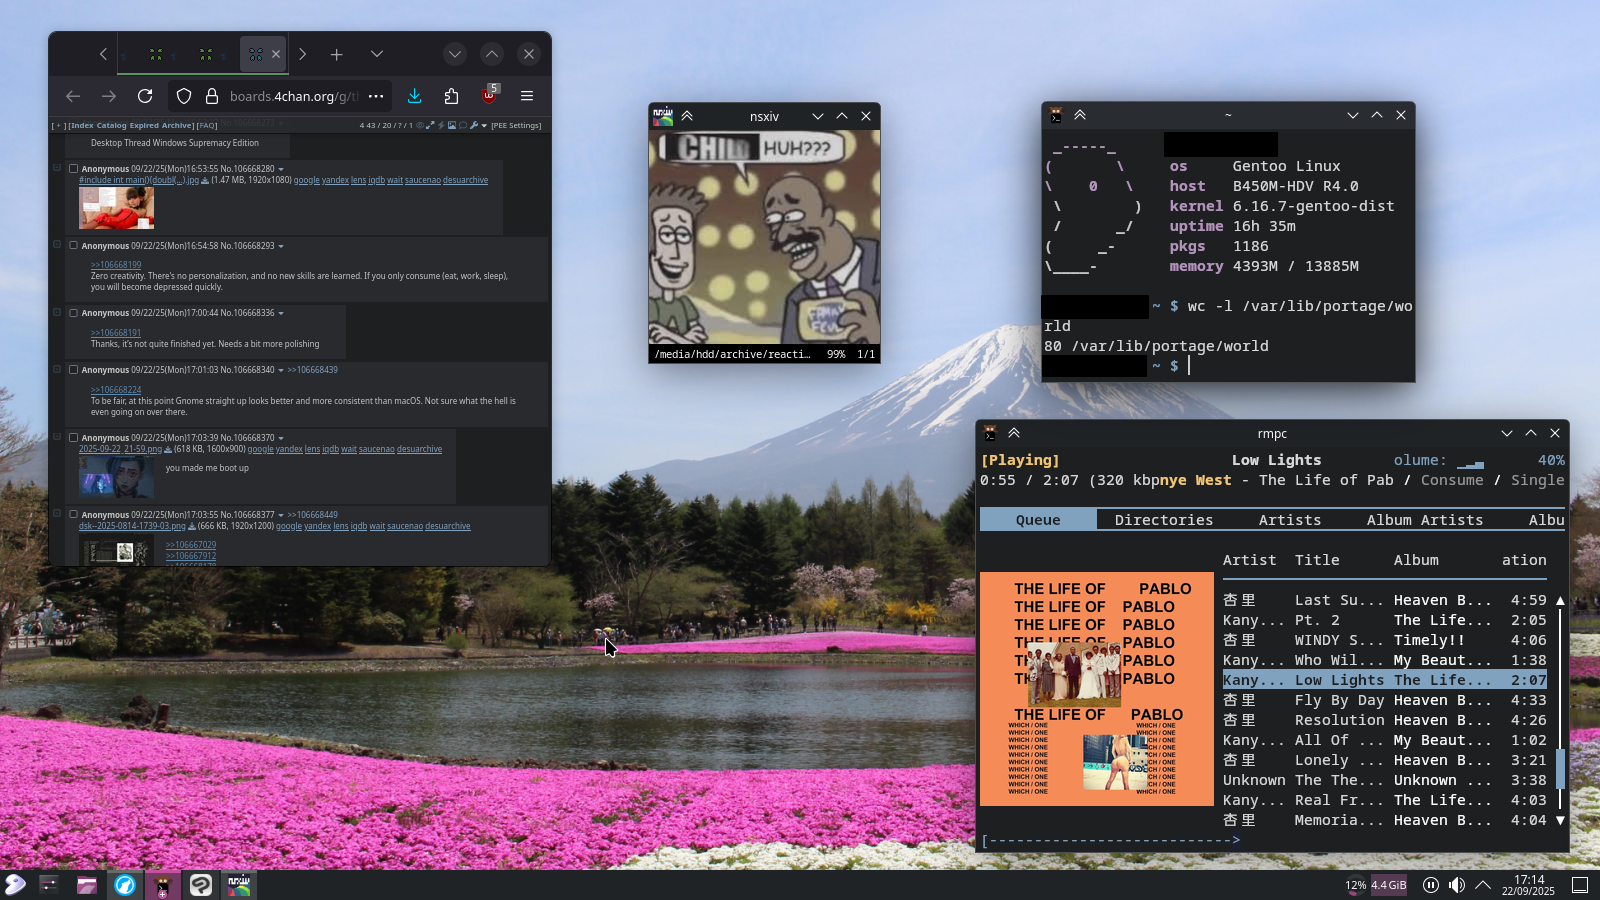Open tracking protection shield icon
The width and height of the screenshot is (1600, 900).
(x=184, y=96)
